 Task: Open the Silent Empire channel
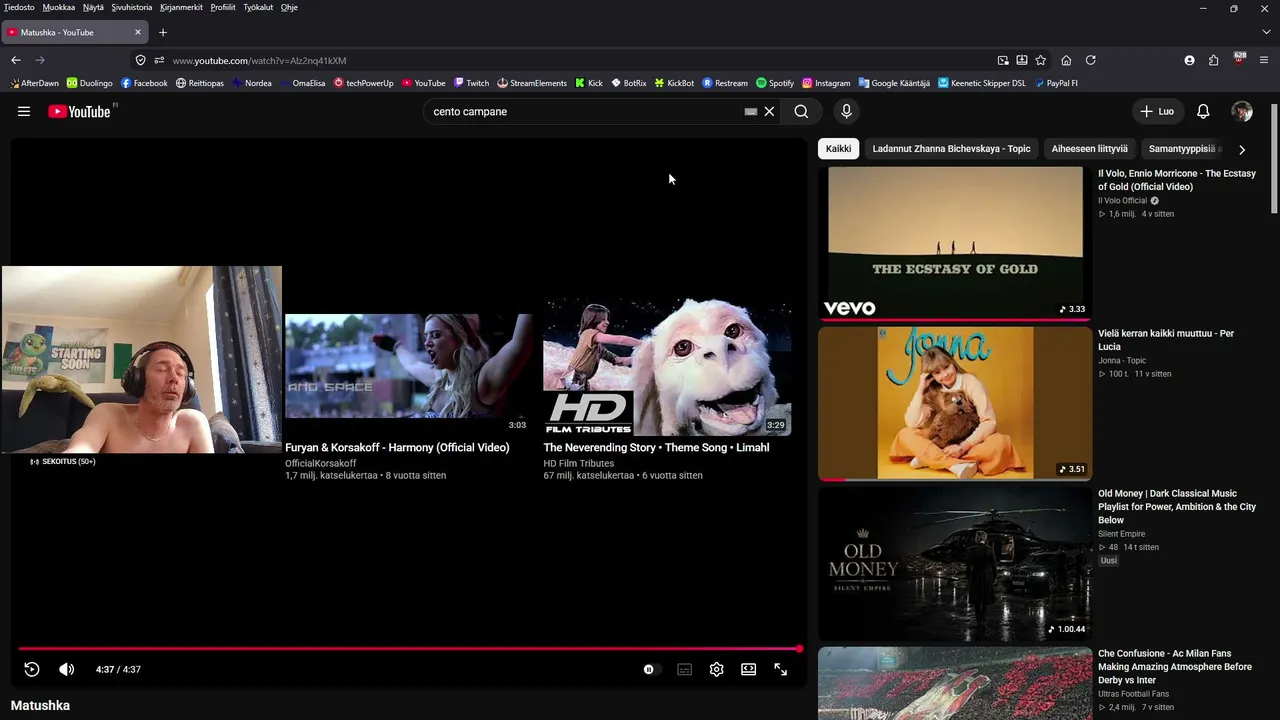[1121, 534]
